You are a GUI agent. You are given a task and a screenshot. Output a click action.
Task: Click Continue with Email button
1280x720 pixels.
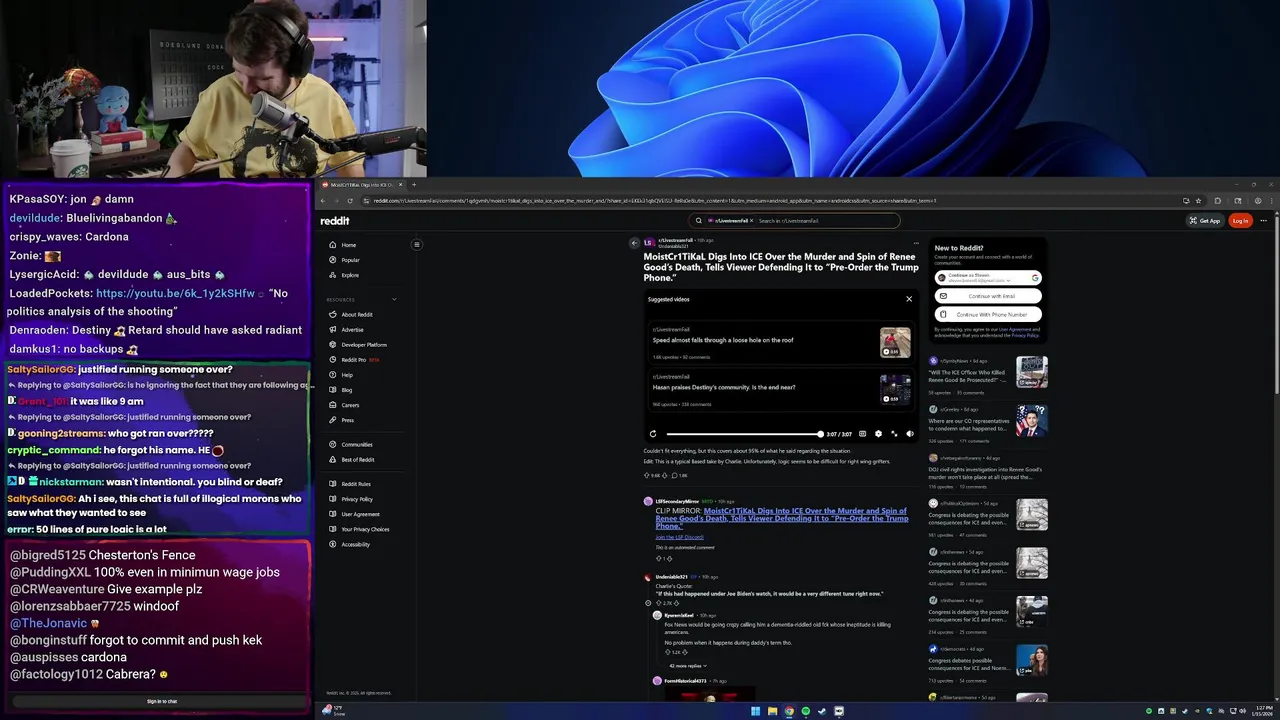[x=988, y=296]
